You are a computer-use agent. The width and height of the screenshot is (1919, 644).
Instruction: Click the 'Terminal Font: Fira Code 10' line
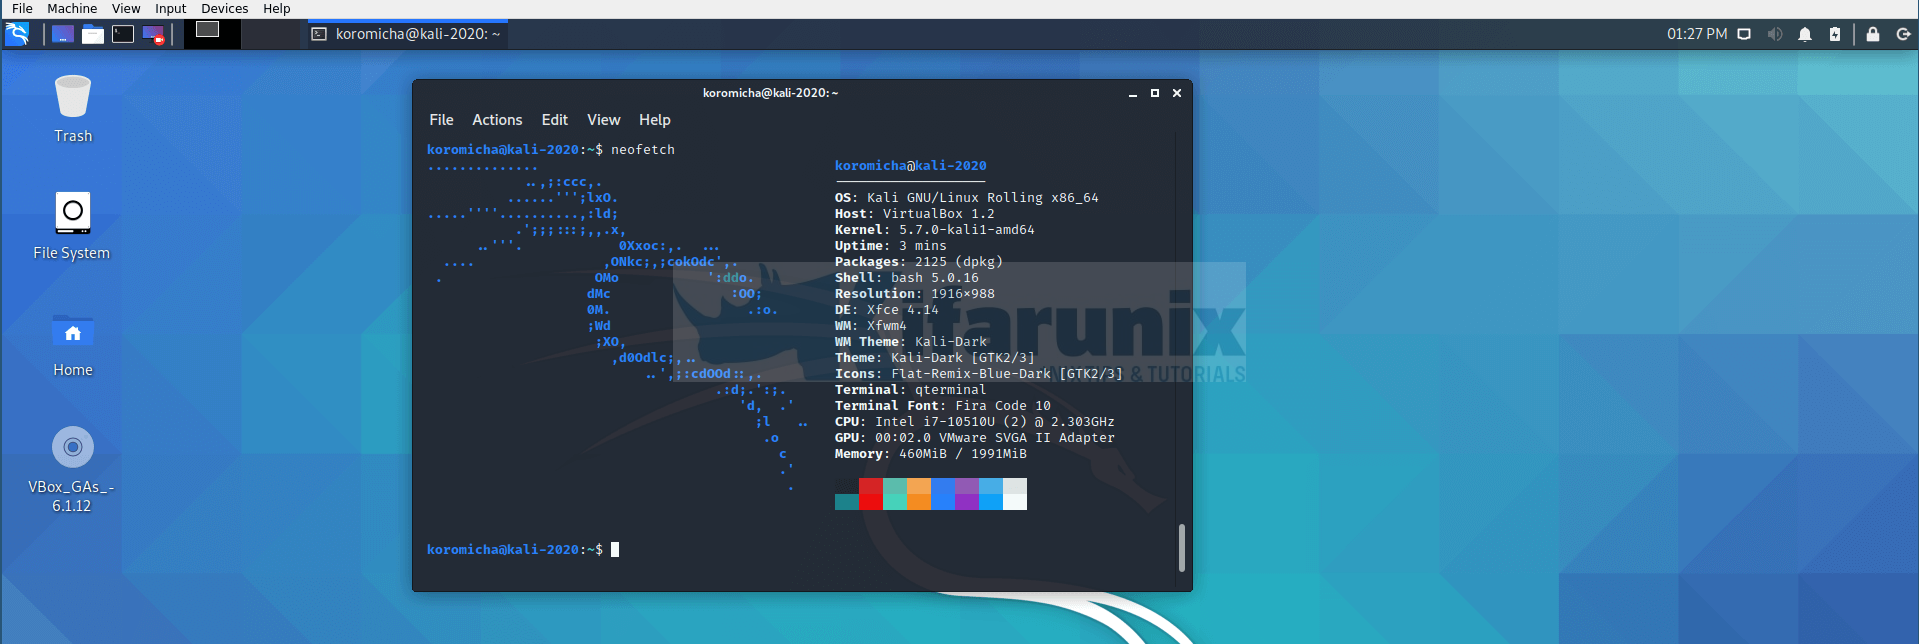(x=943, y=406)
